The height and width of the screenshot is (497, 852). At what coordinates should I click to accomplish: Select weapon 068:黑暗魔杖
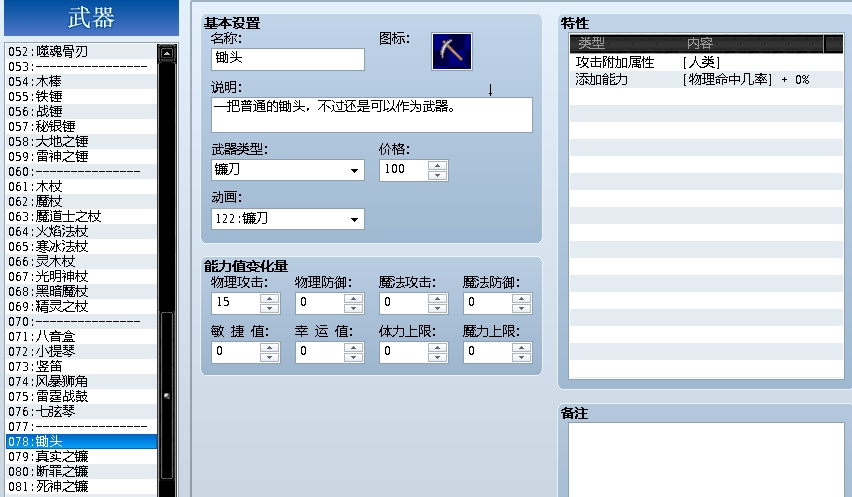(x=82, y=291)
